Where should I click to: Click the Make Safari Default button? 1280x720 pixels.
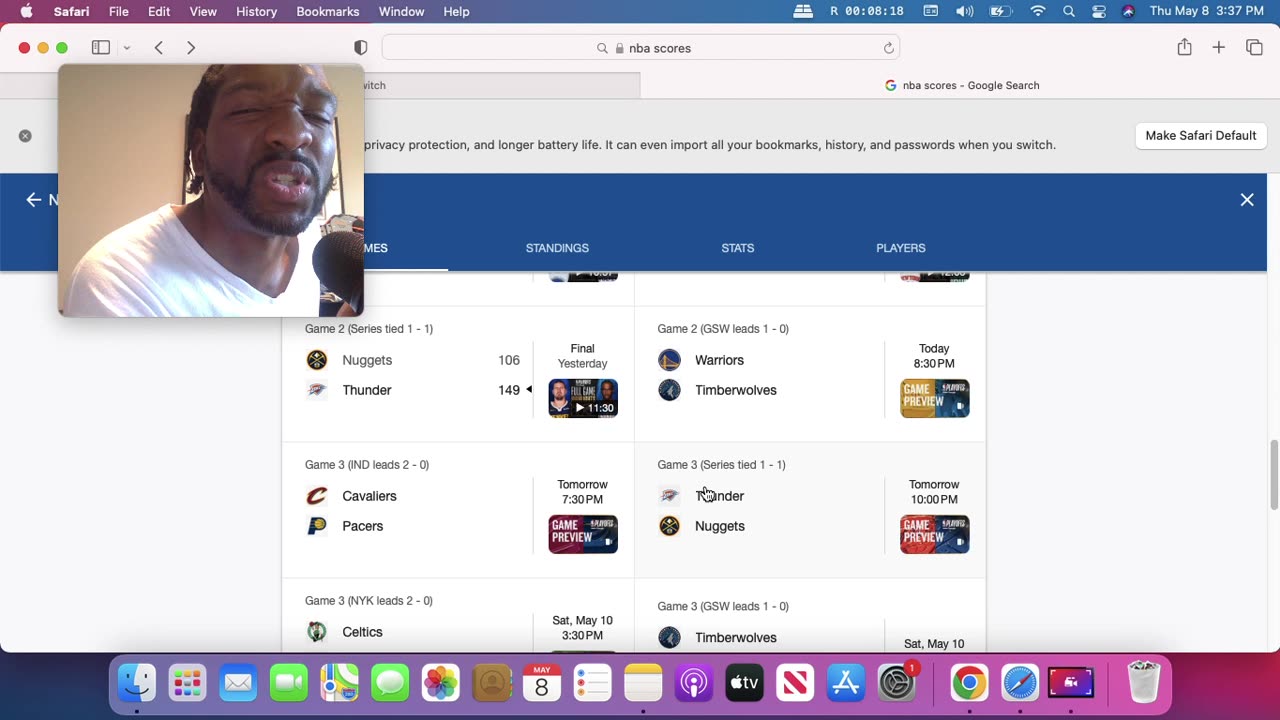click(x=1200, y=136)
